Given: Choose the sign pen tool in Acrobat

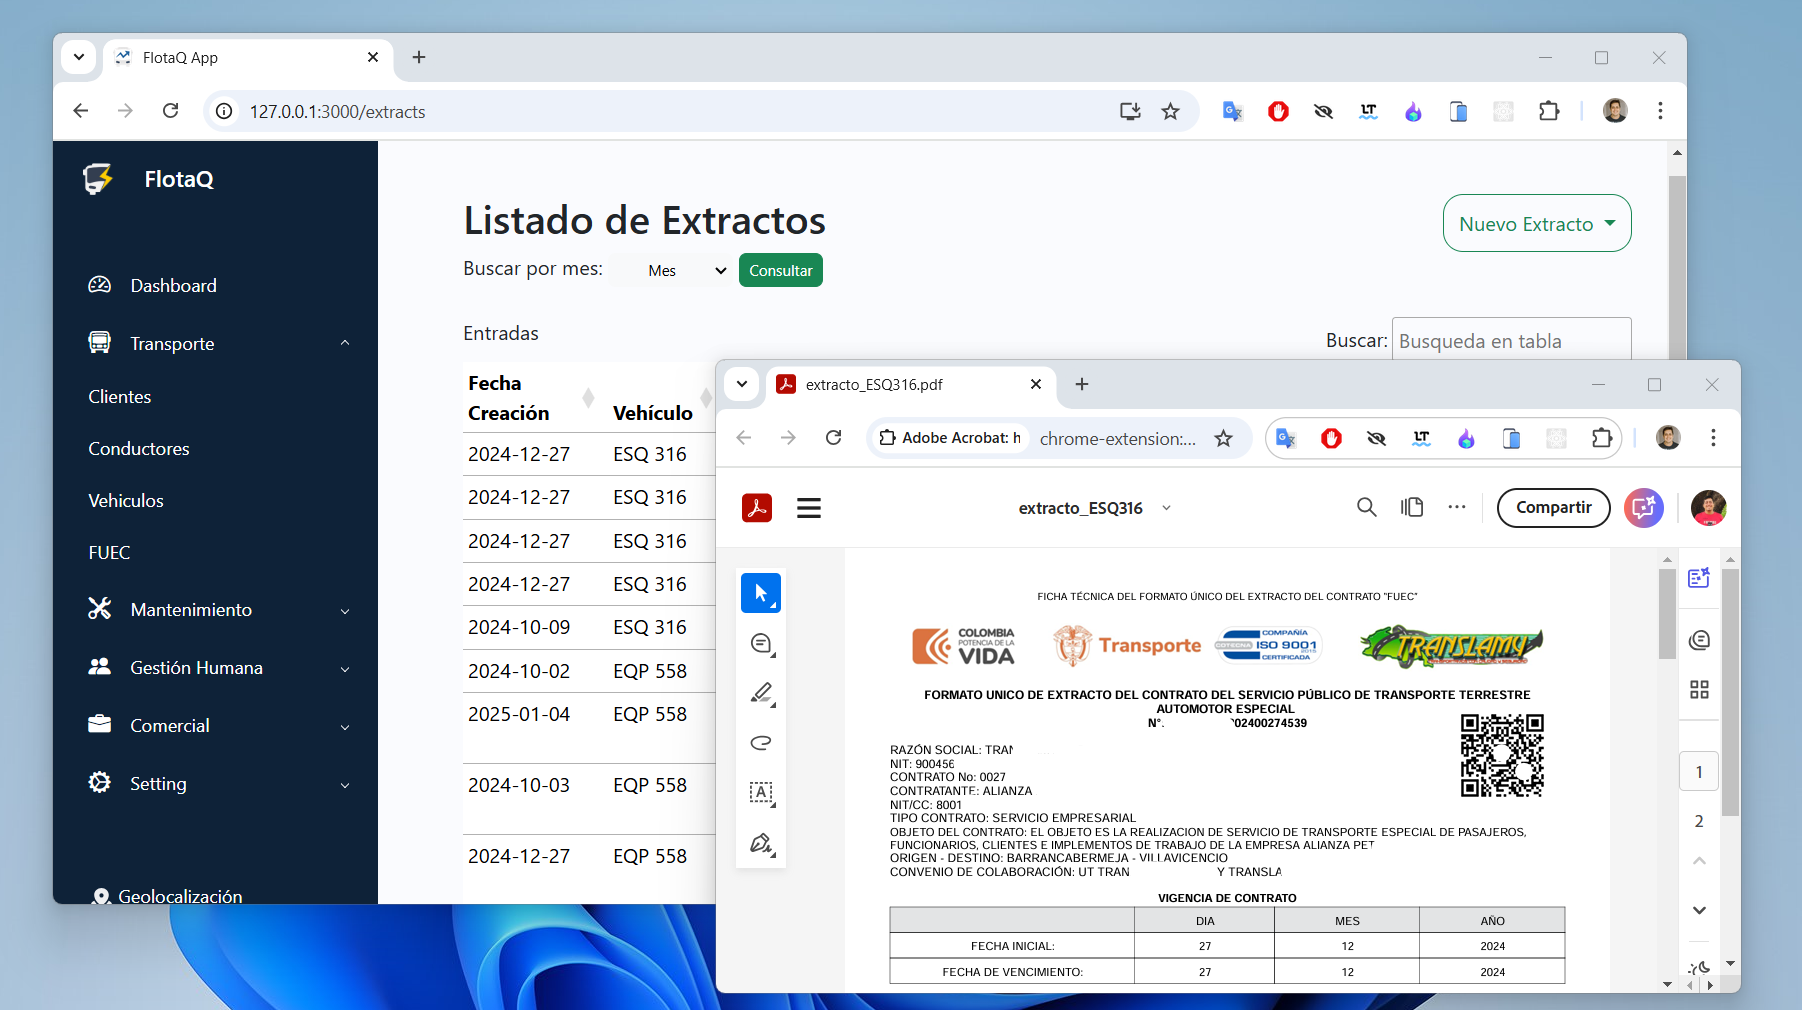Looking at the screenshot, I should [x=761, y=843].
